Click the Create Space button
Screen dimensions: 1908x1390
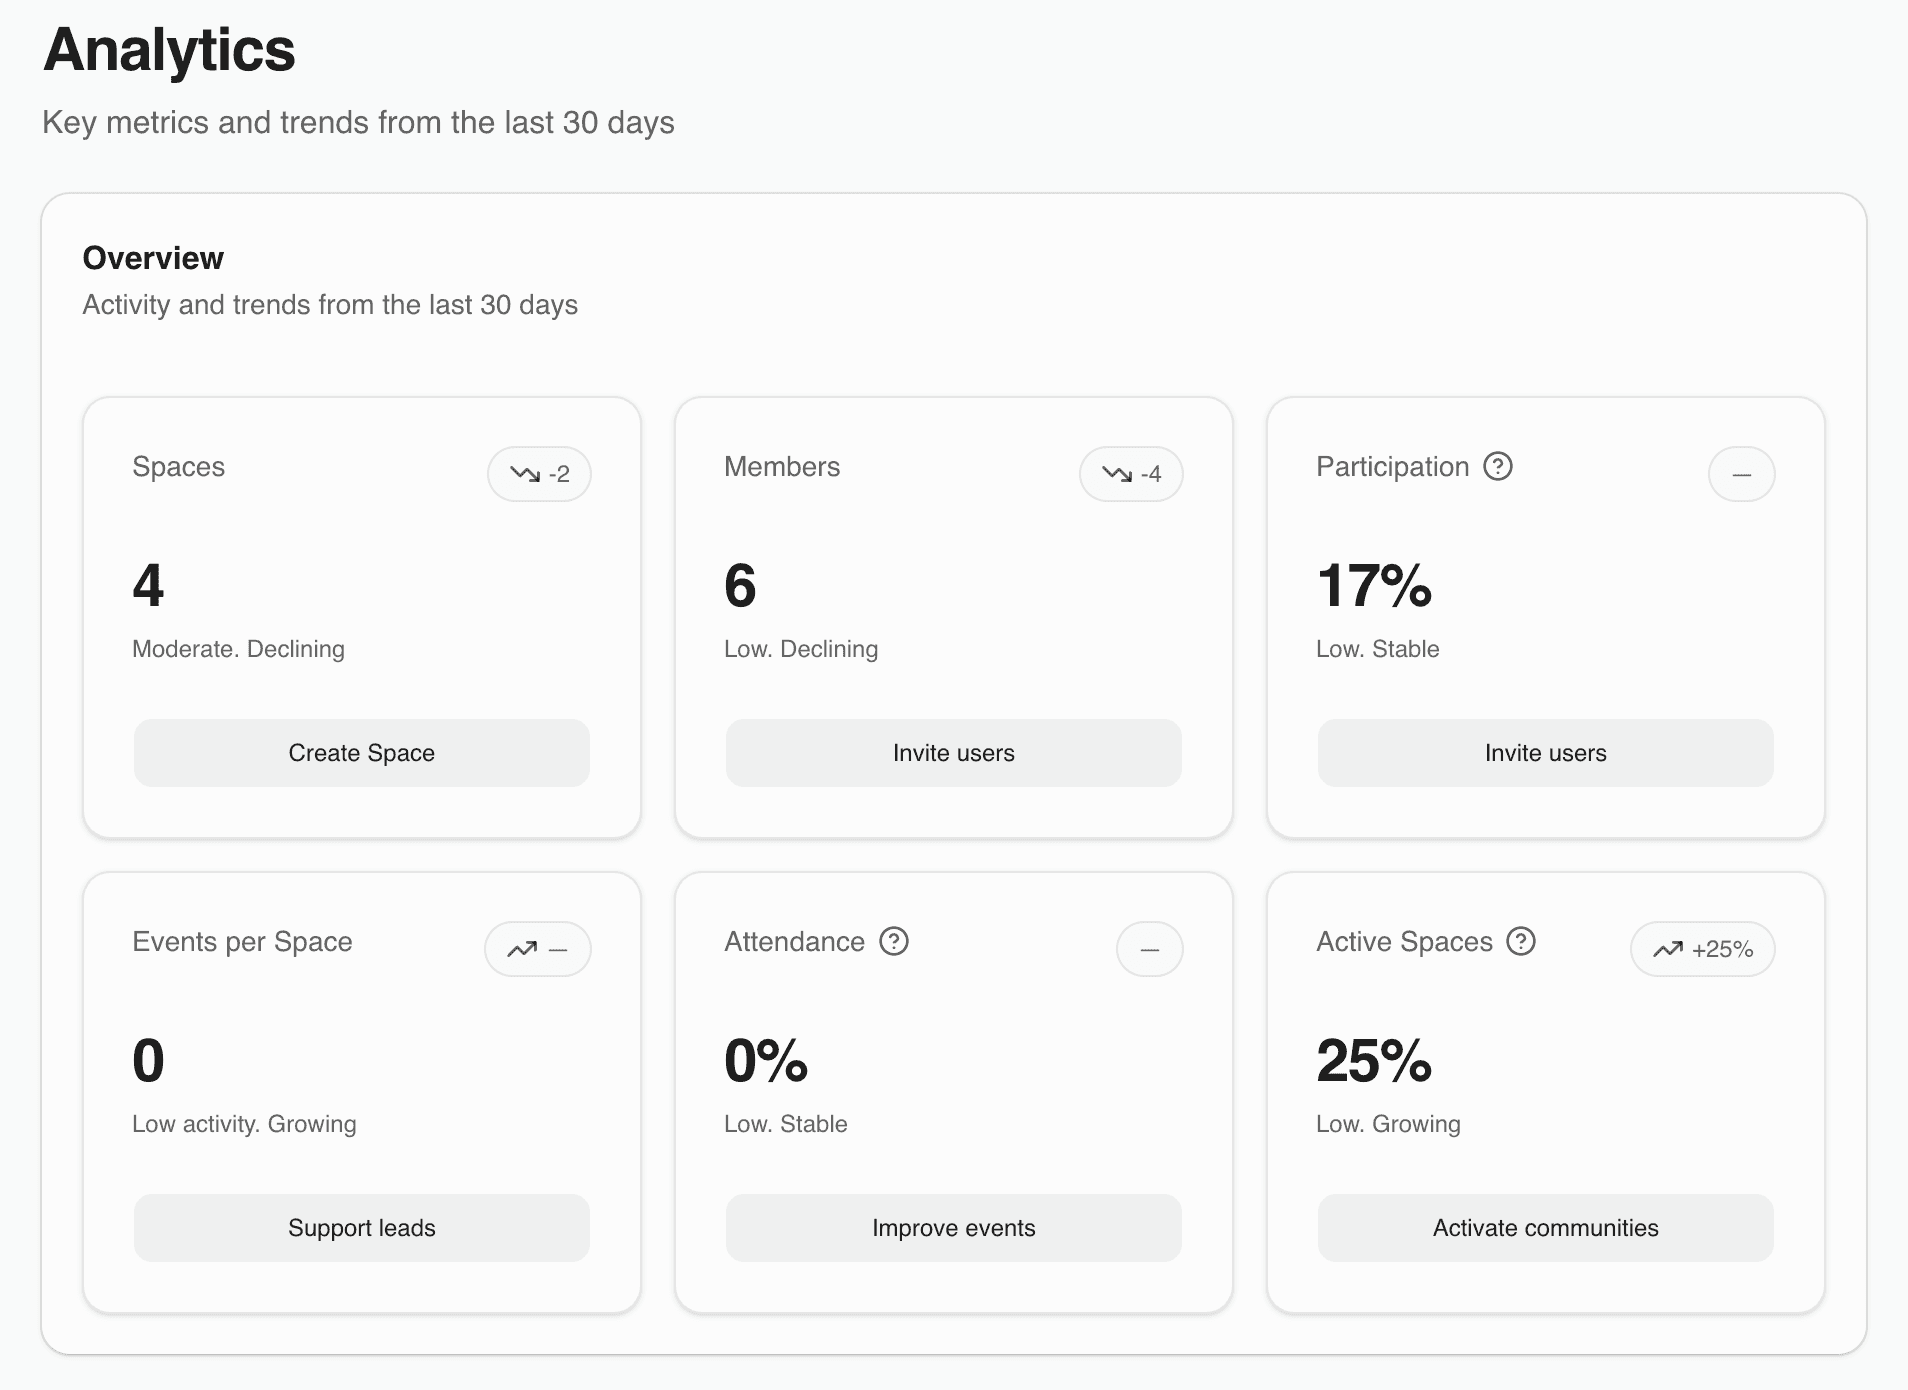pyautogui.click(x=362, y=753)
